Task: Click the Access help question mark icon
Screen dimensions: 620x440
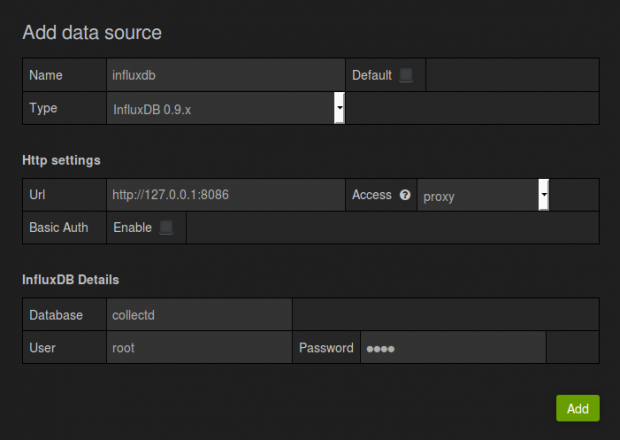Action: point(405,195)
